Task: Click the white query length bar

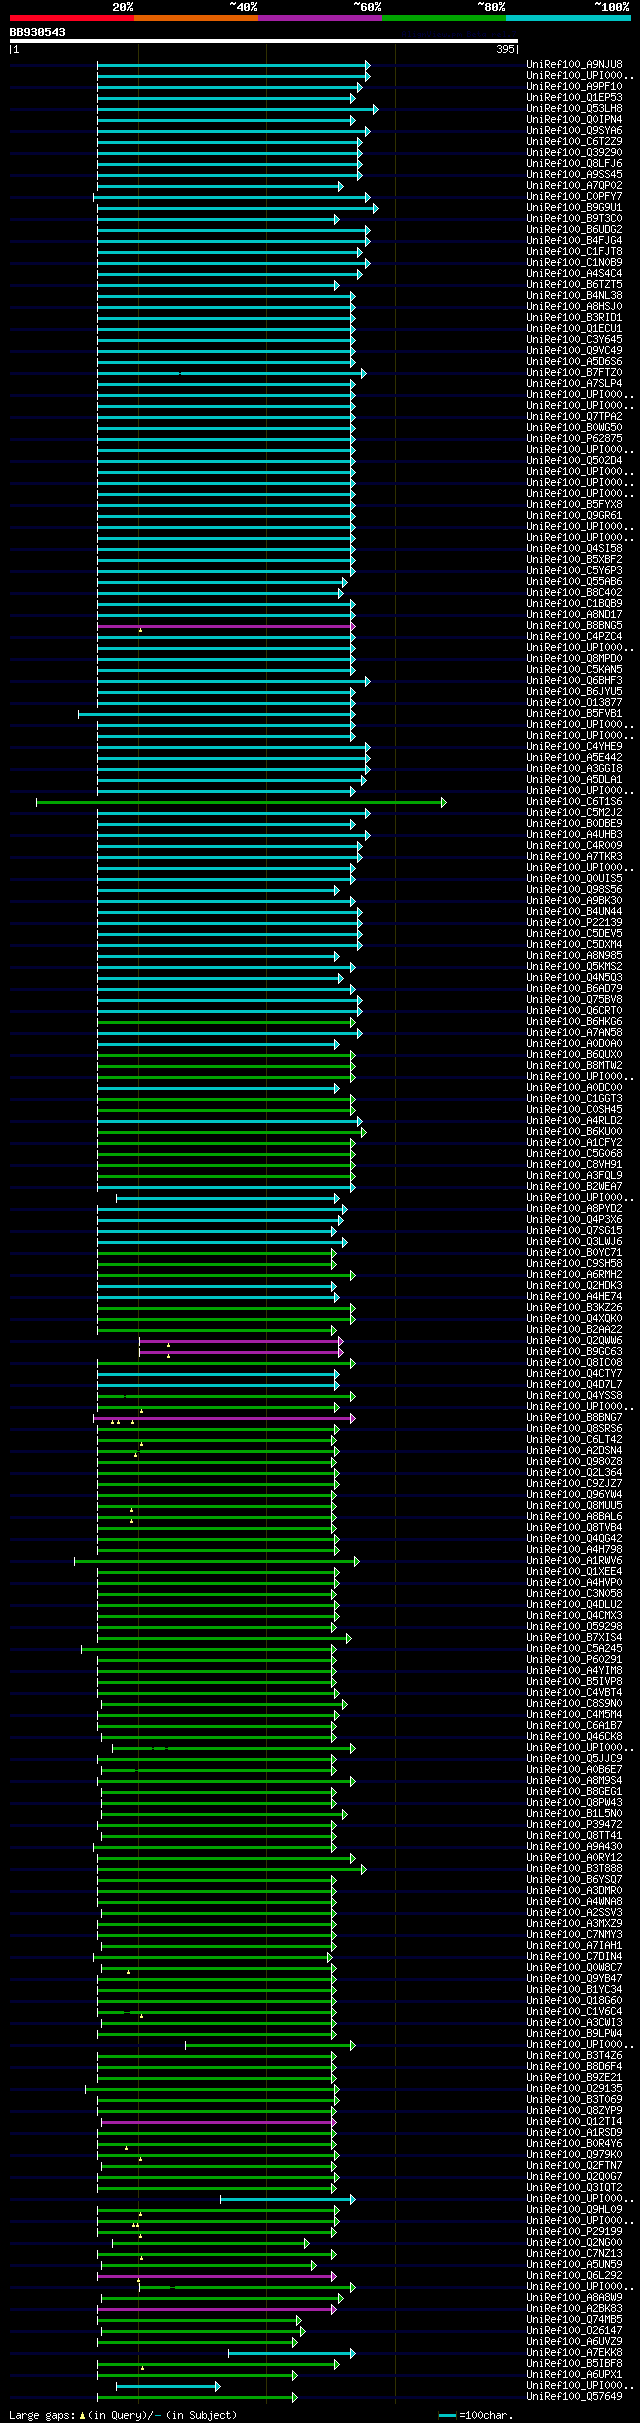Action: pyautogui.click(x=264, y=42)
